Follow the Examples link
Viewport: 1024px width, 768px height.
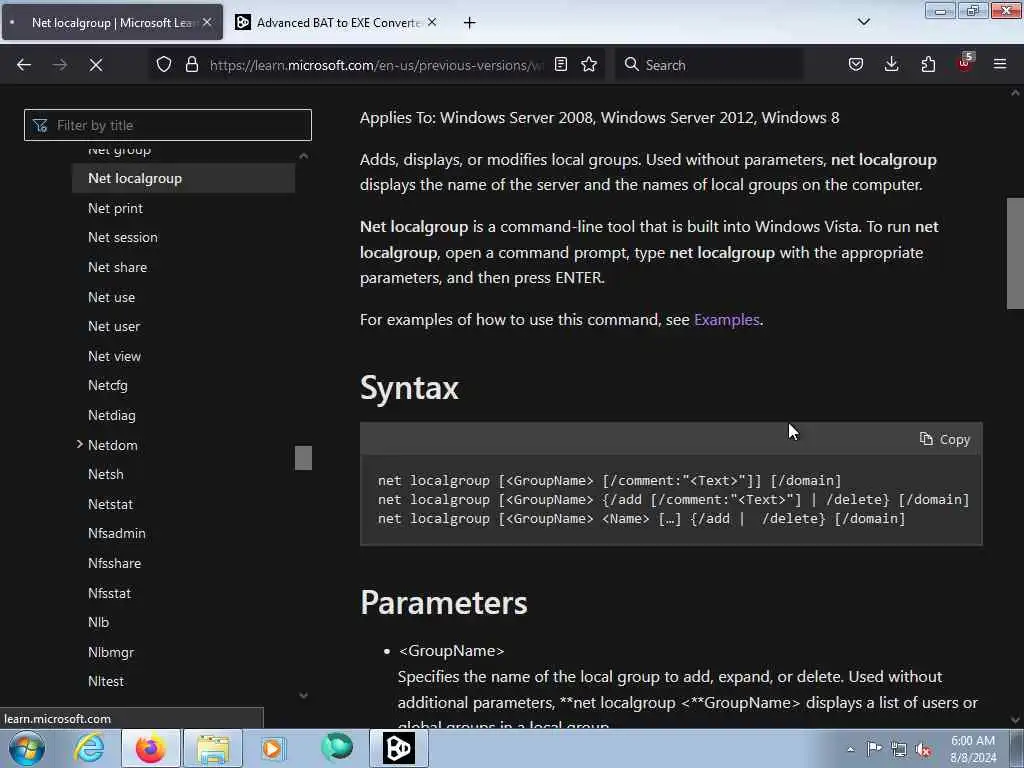[x=726, y=320]
